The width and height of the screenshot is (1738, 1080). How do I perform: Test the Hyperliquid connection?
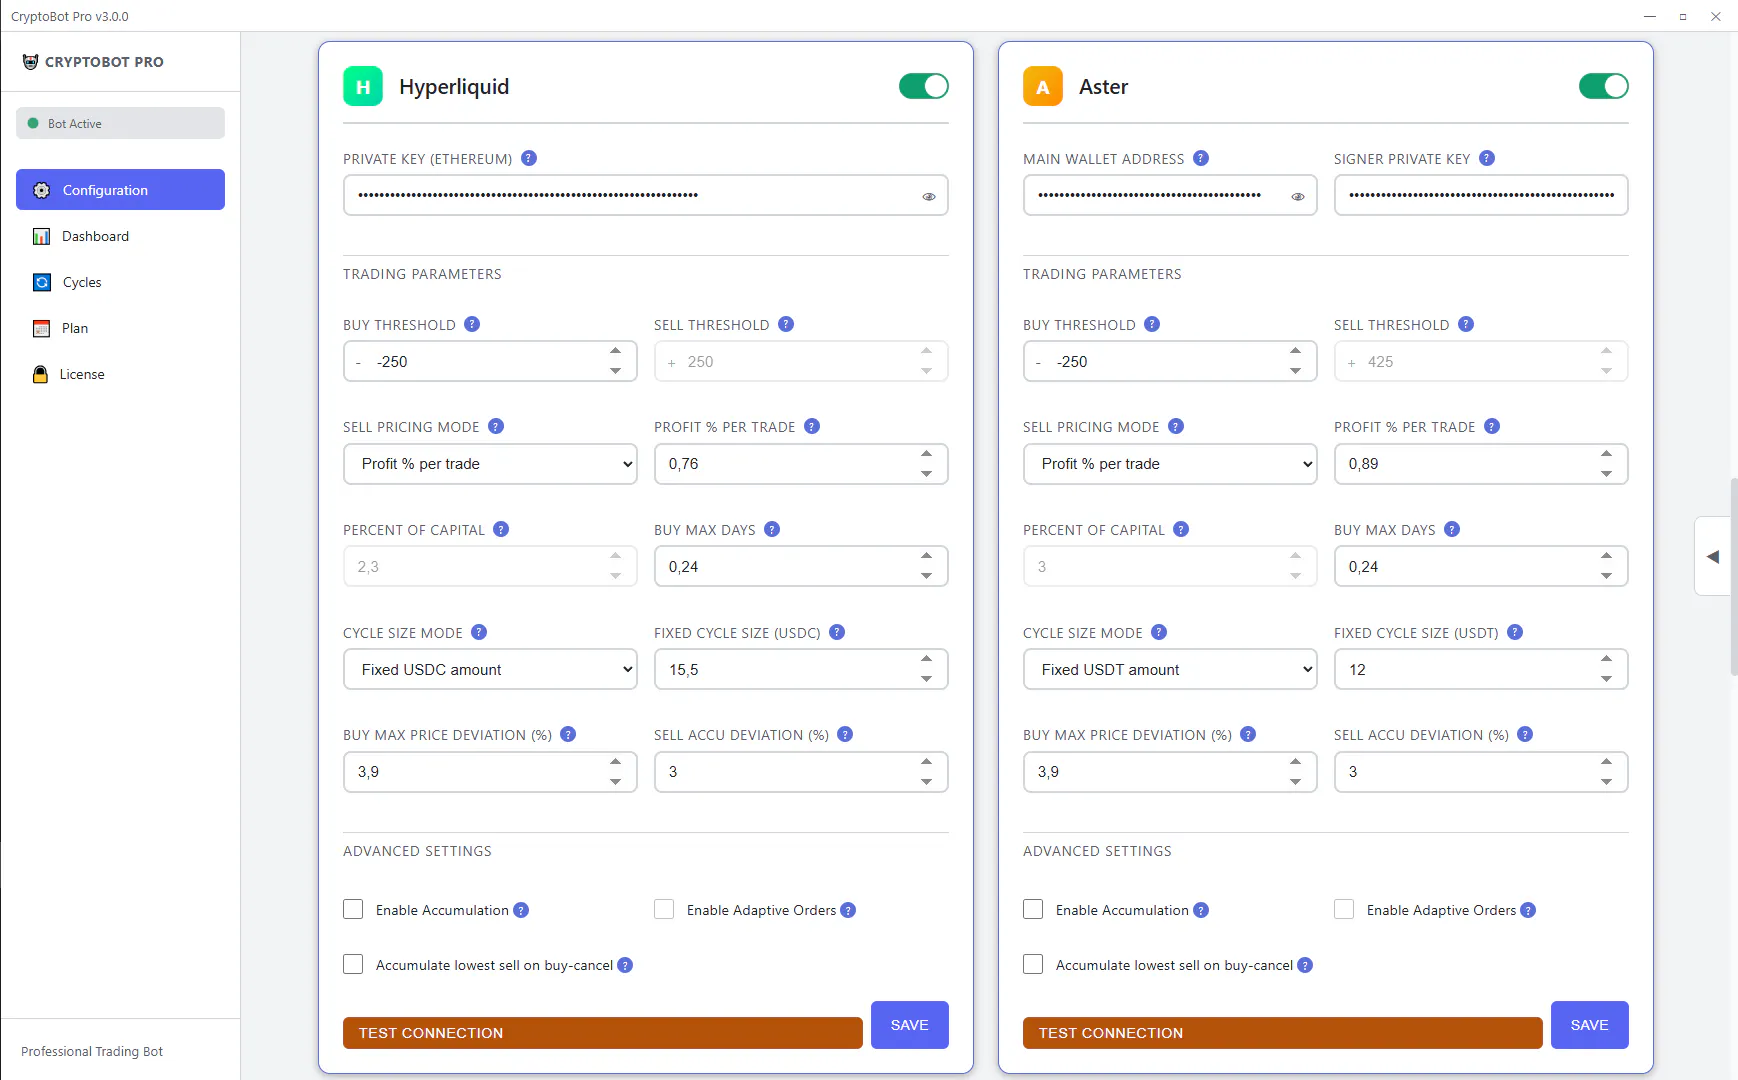[x=603, y=1033]
